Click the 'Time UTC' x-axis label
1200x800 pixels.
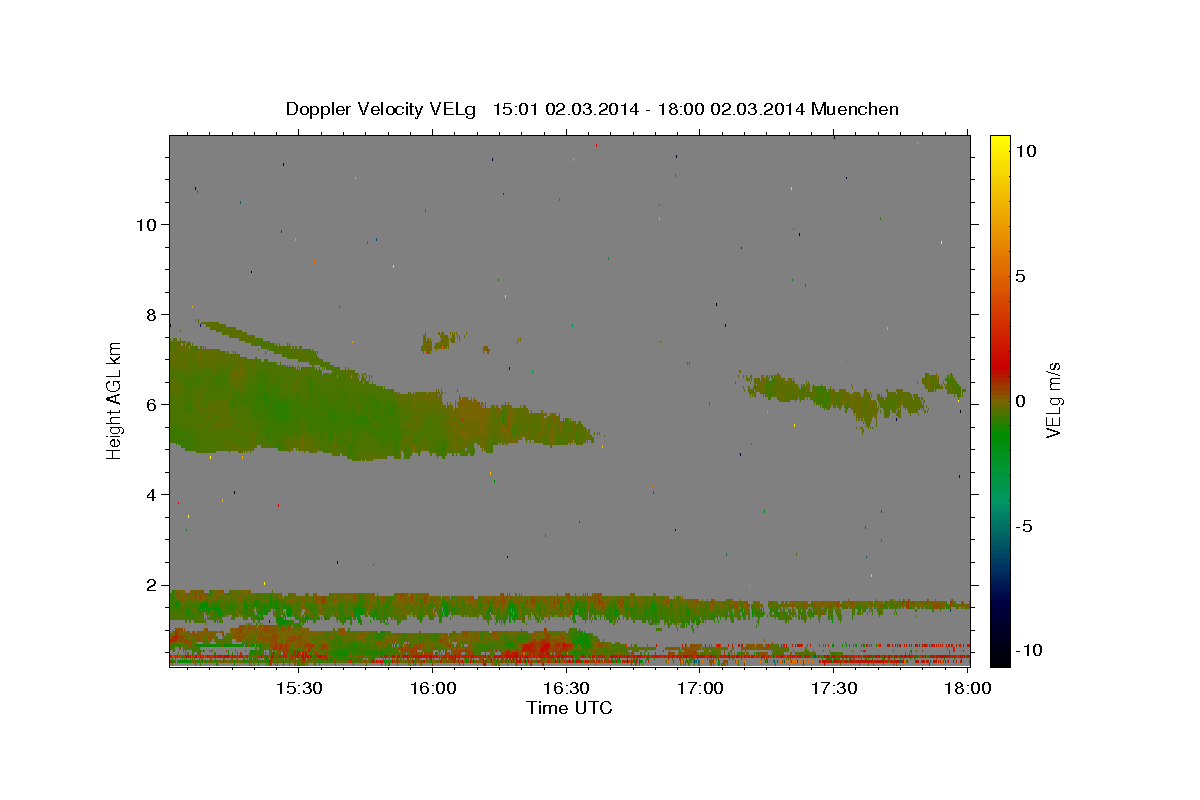click(x=569, y=708)
